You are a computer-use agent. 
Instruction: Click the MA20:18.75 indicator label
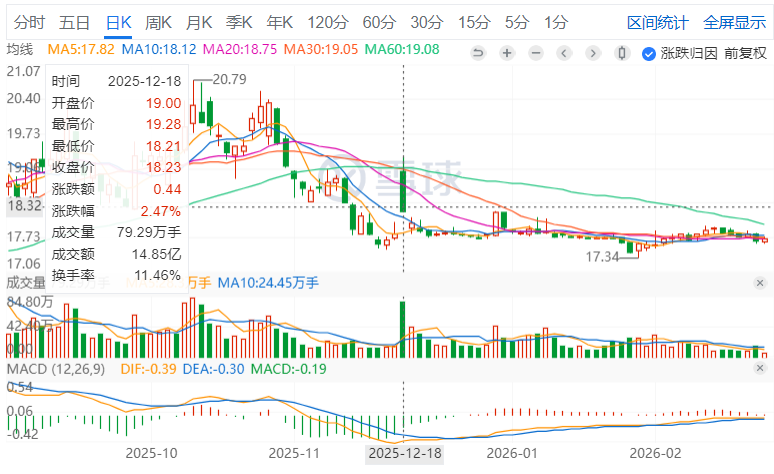pyautogui.click(x=240, y=49)
